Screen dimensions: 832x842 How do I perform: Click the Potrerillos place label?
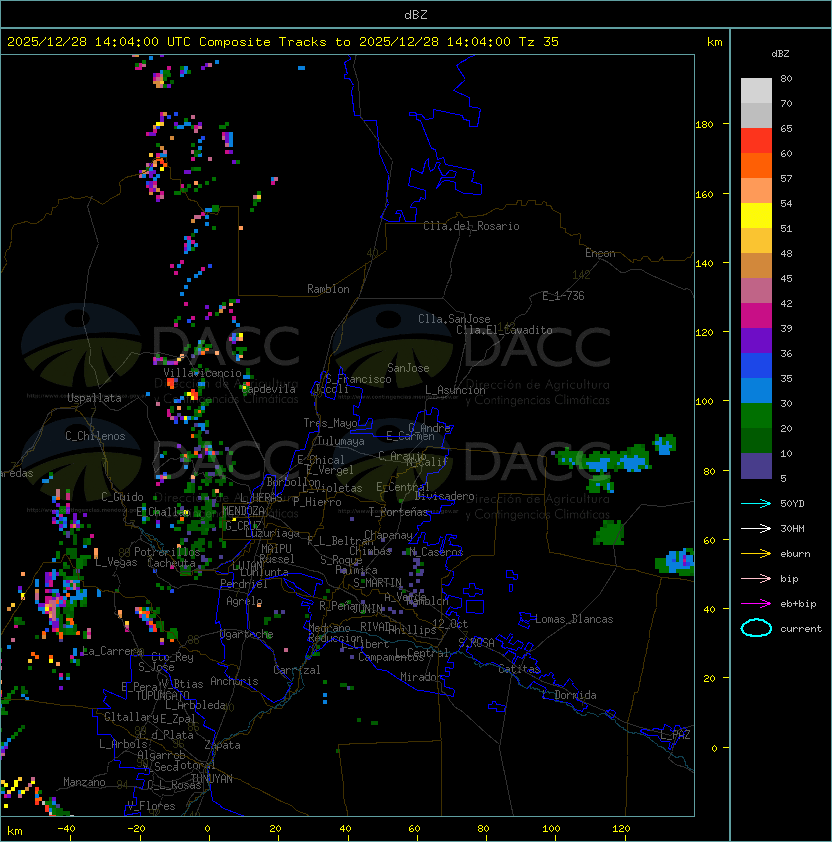tap(167, 551)
